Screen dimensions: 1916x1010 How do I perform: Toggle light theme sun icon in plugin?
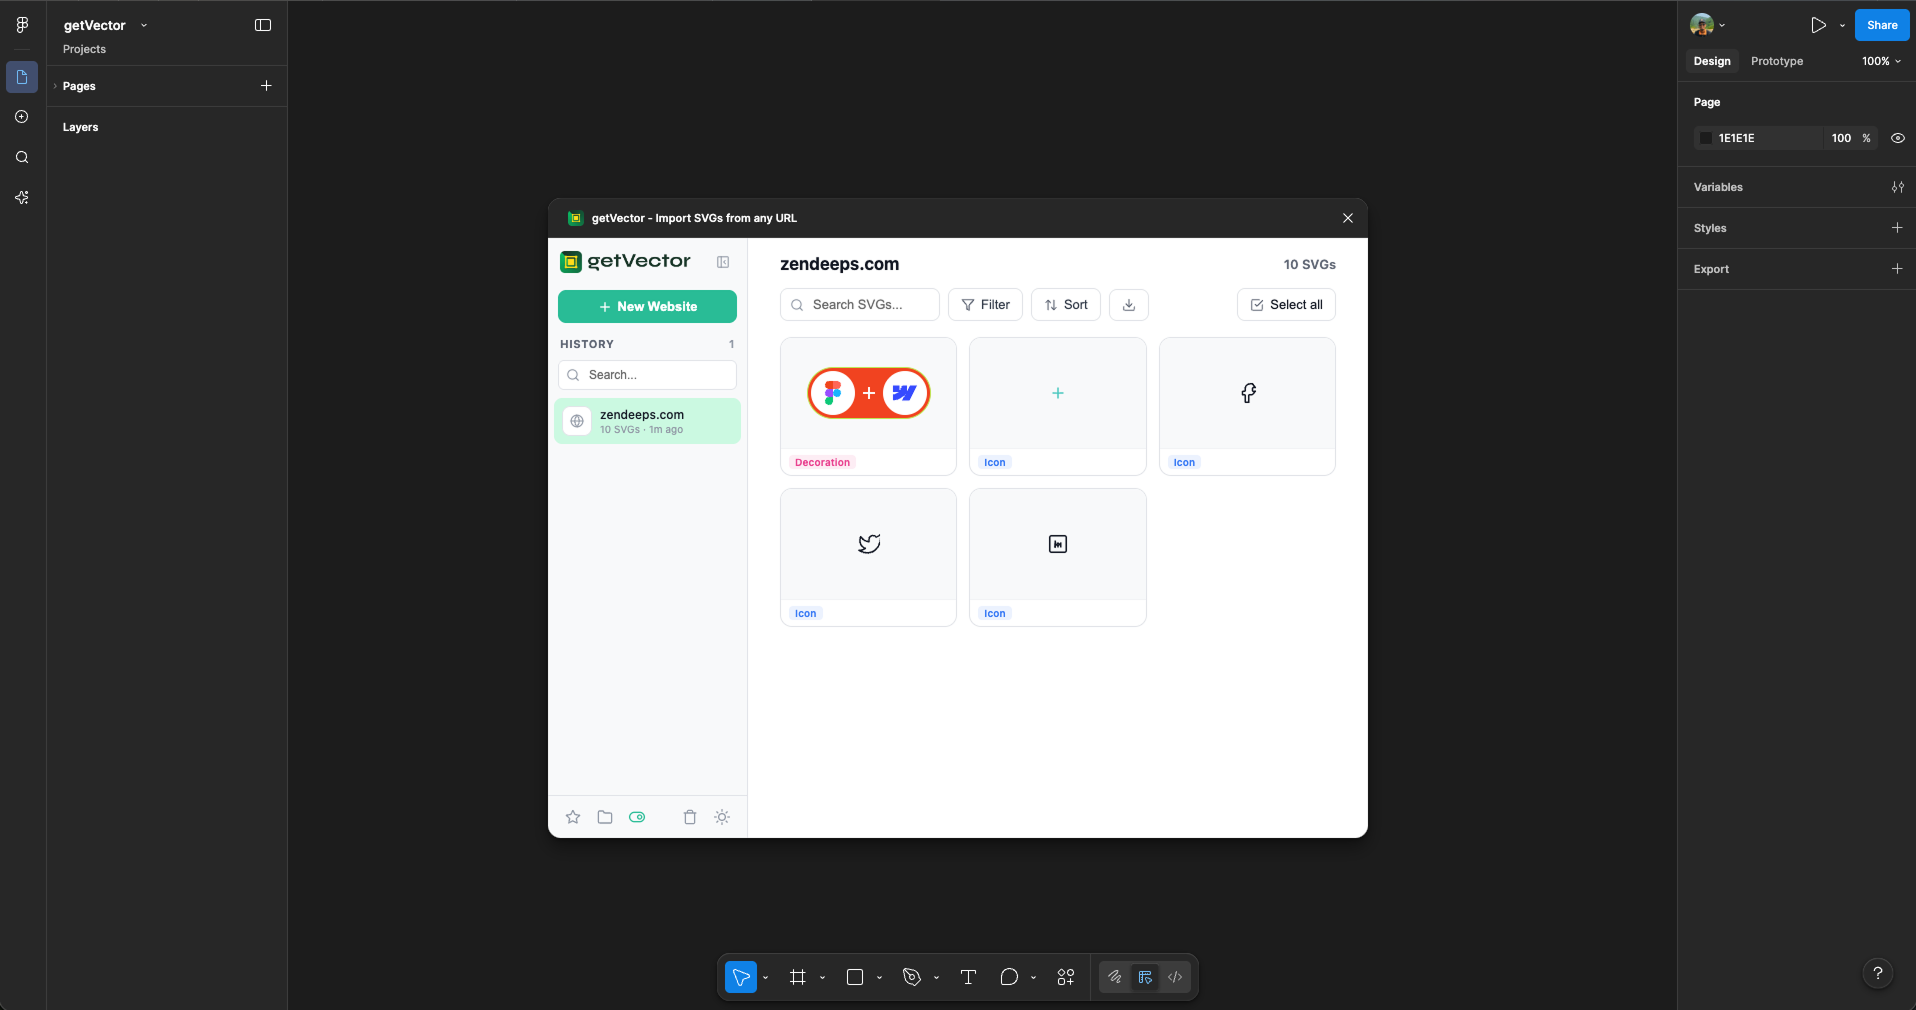pos(722,817)
